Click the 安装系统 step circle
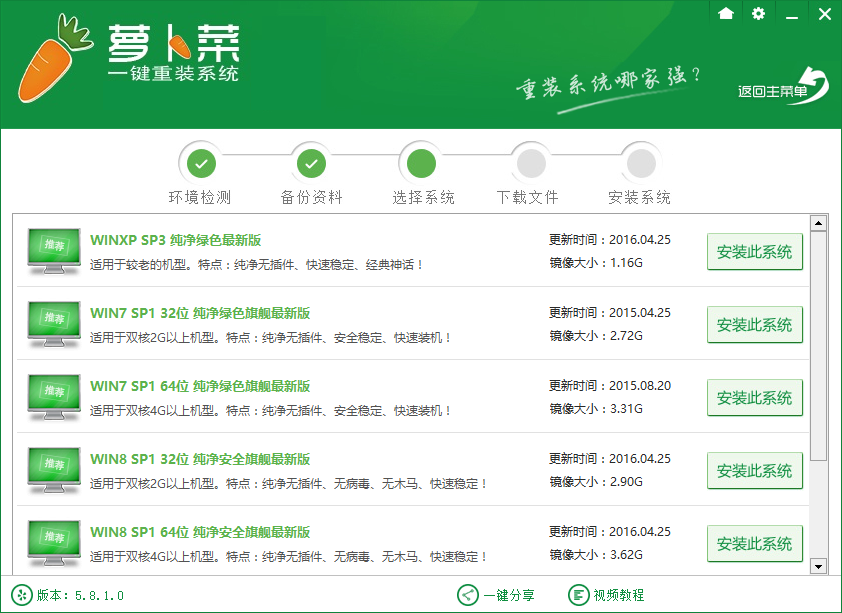 tap(640, 162)
